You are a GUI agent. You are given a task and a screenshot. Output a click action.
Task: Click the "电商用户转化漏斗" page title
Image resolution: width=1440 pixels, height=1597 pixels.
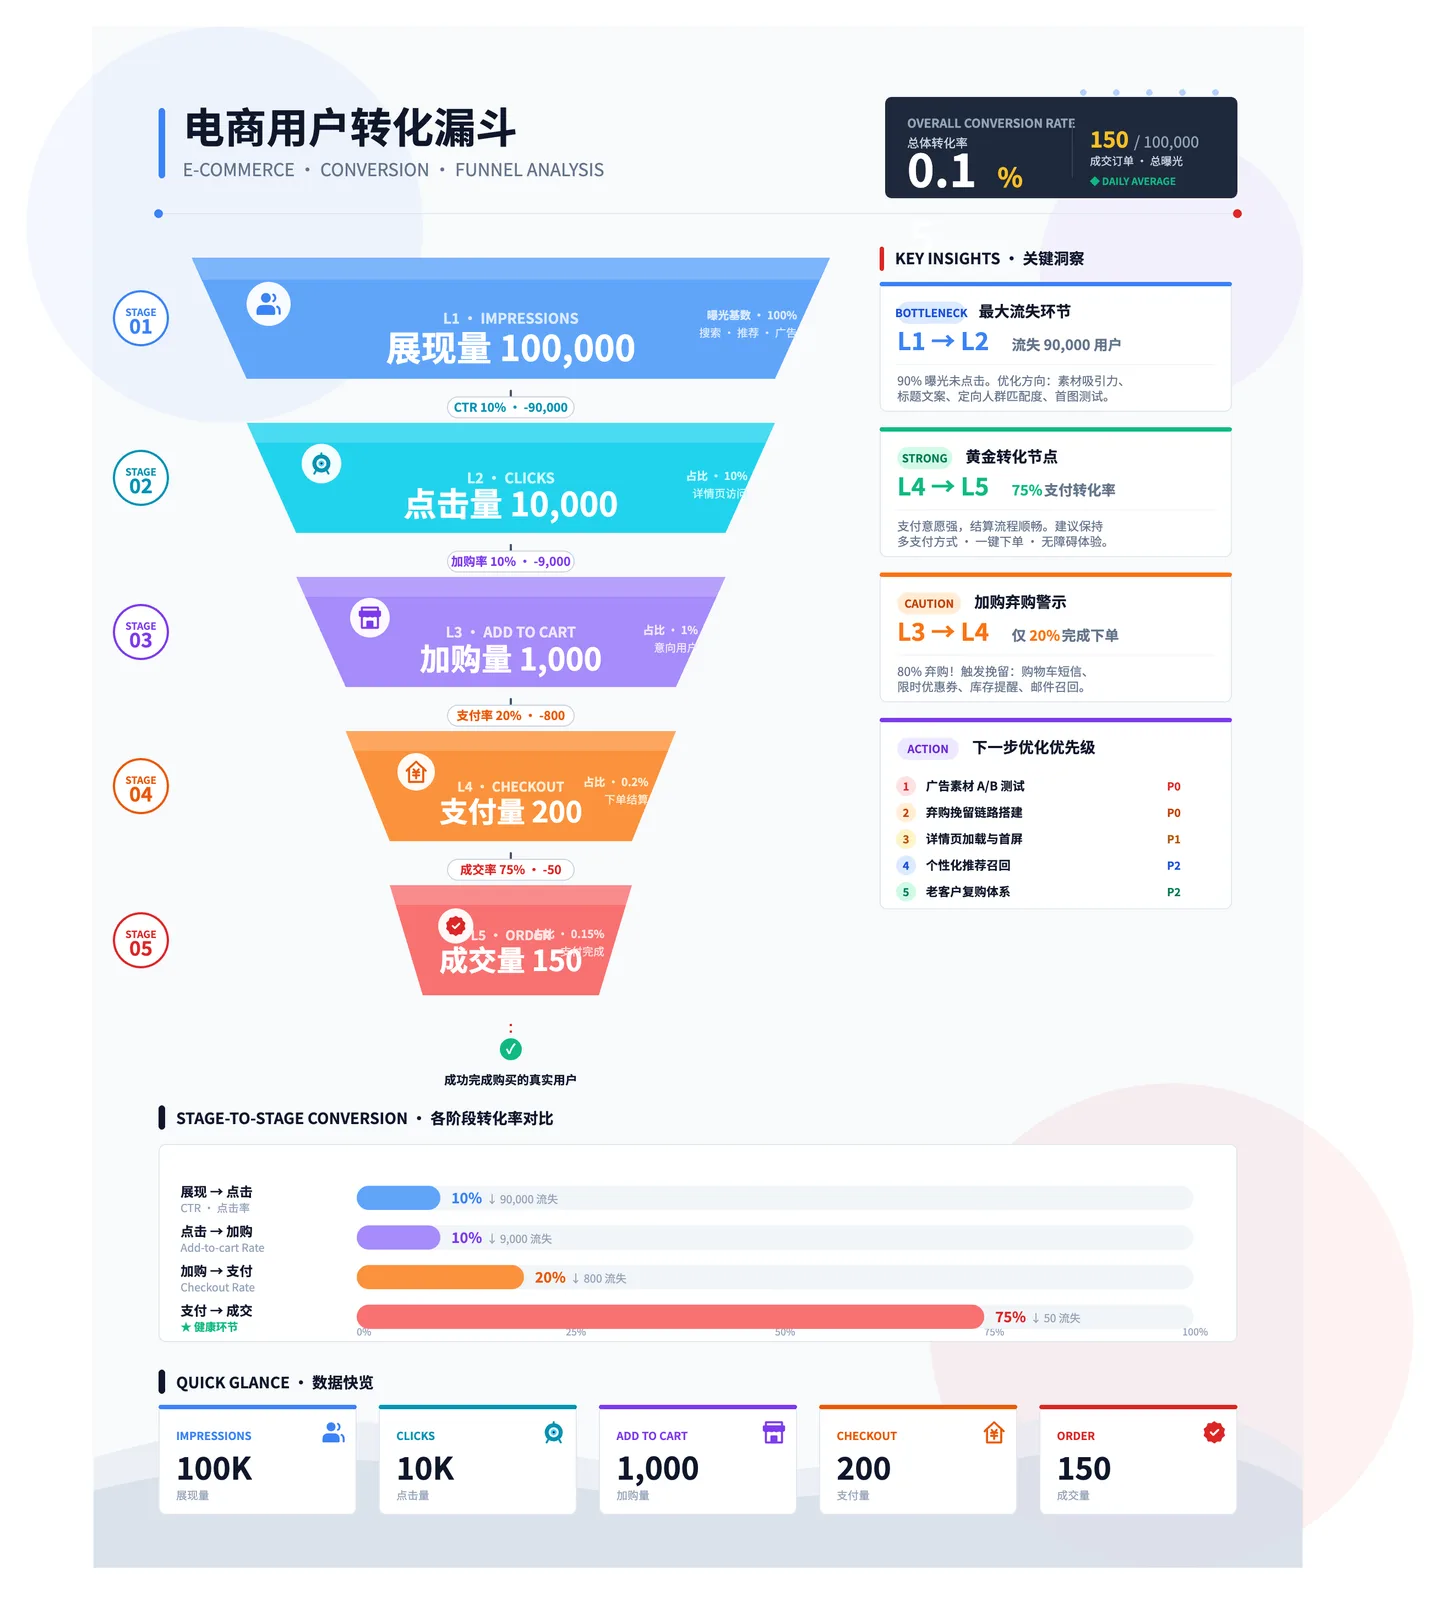coord(350,128)
